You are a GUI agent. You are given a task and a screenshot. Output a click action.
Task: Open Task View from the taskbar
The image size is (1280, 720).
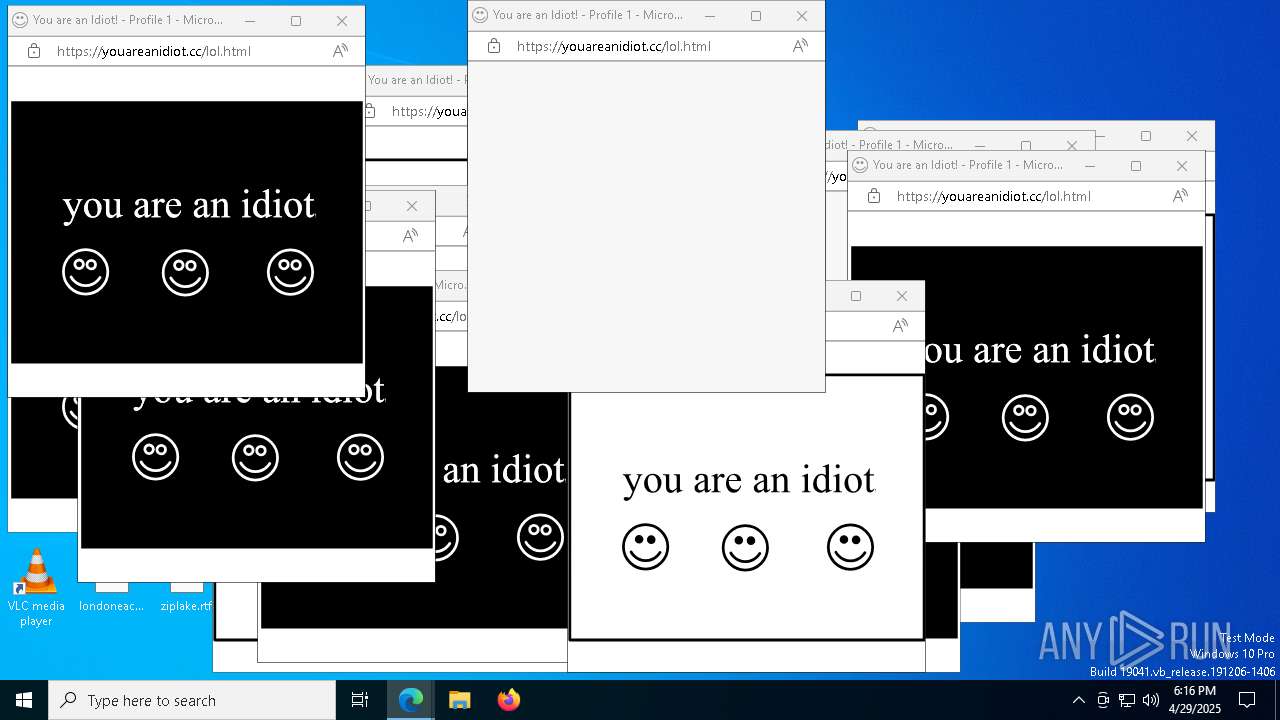(x=360, y=700)
